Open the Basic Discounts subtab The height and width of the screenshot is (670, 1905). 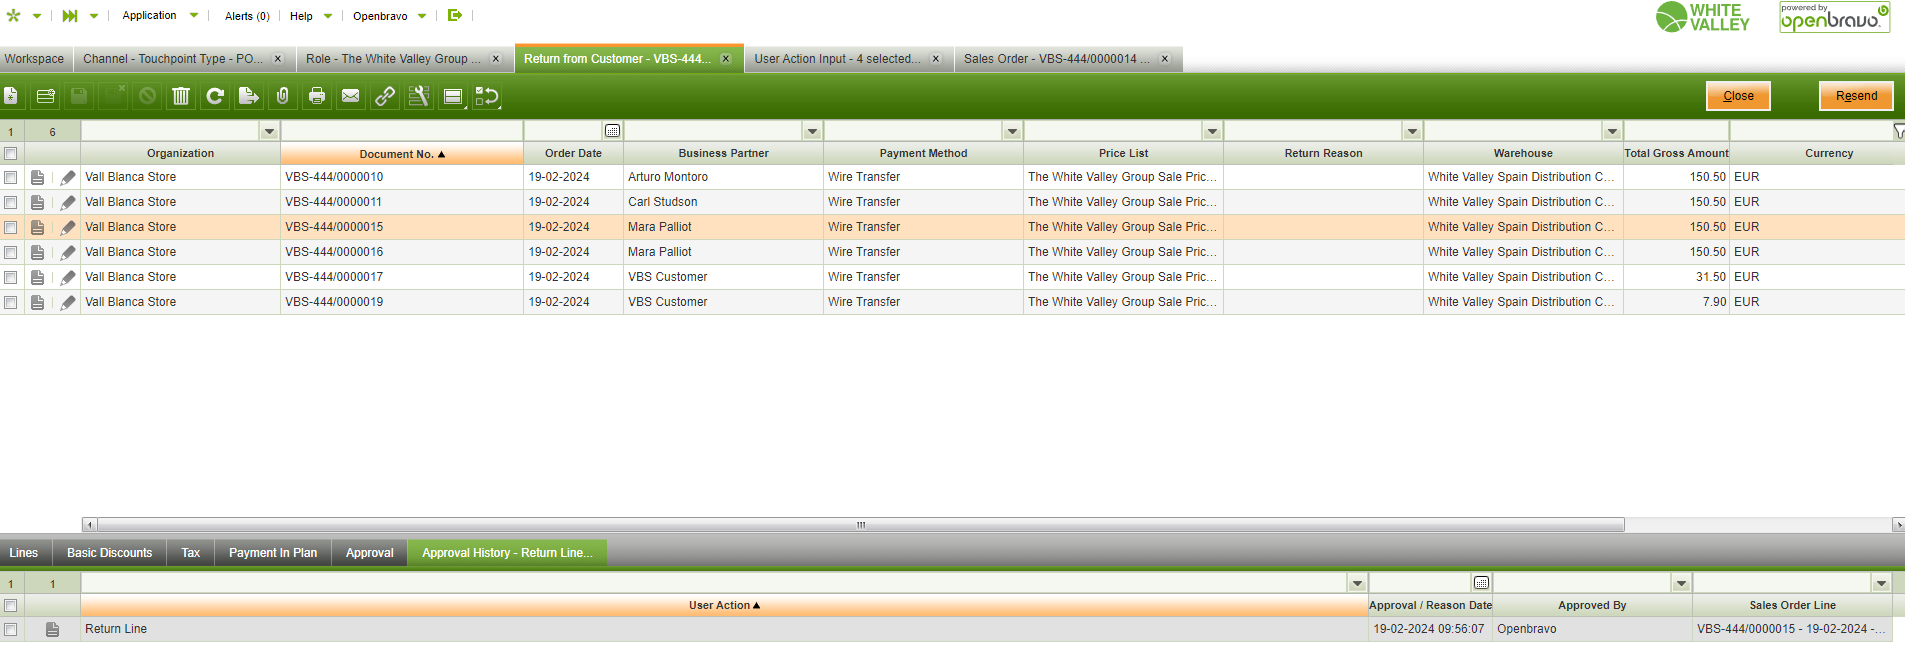click(x=110, y=553)
